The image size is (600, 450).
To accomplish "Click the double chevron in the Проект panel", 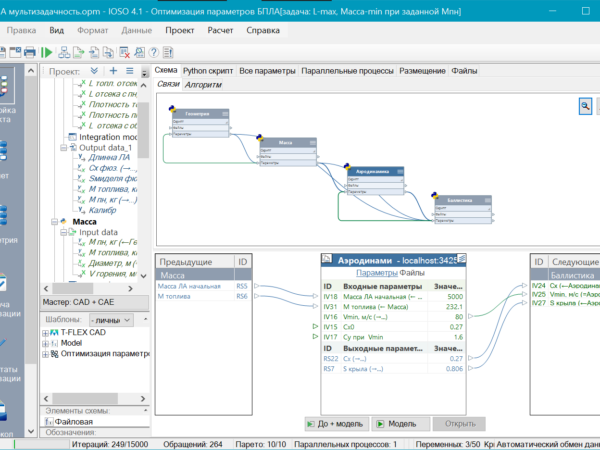I will click(x=94, y=71).
